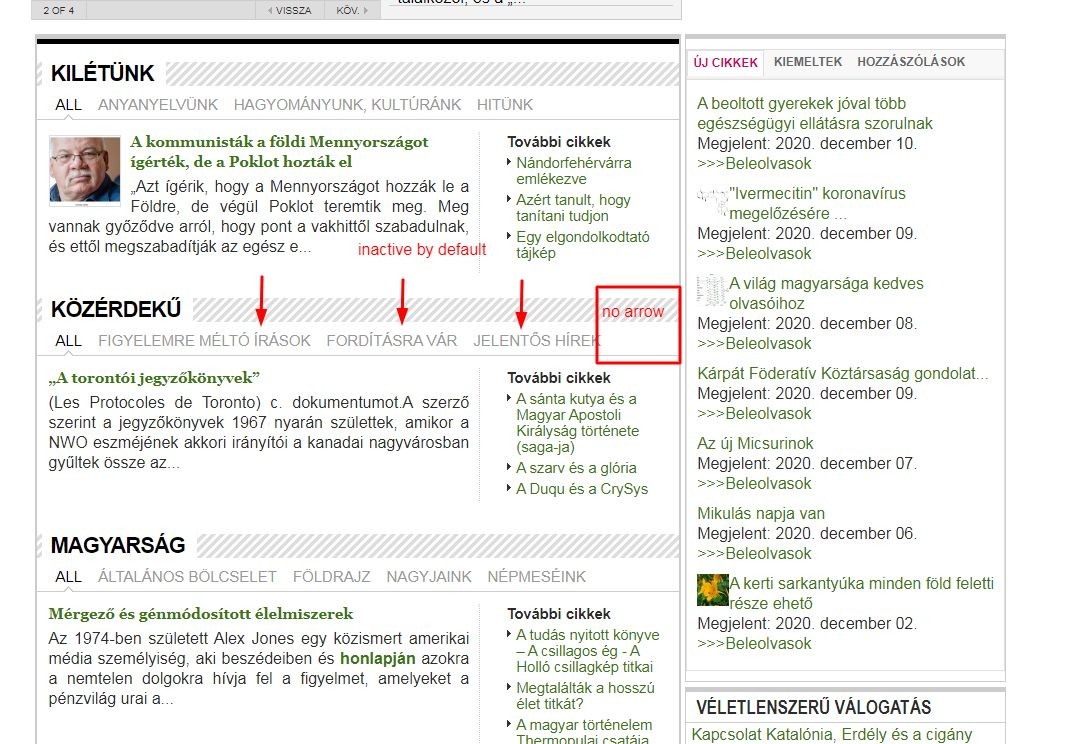Open link Azért tanult, hogy tanítani tudjon
The height and width of the screenshot is (744, 1081).
point(574,208)
